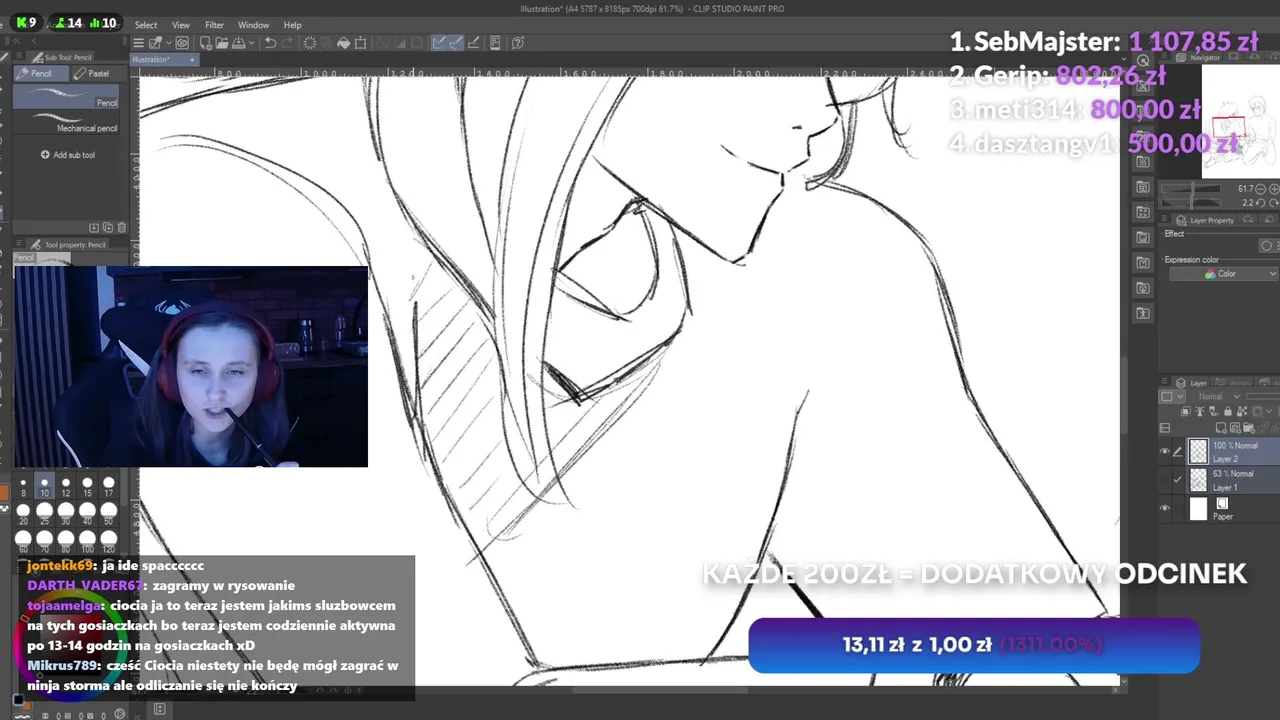The image size is (1280, 720).
Task: Click the touch gesture settings phone icon
Action: pos(494,43)
